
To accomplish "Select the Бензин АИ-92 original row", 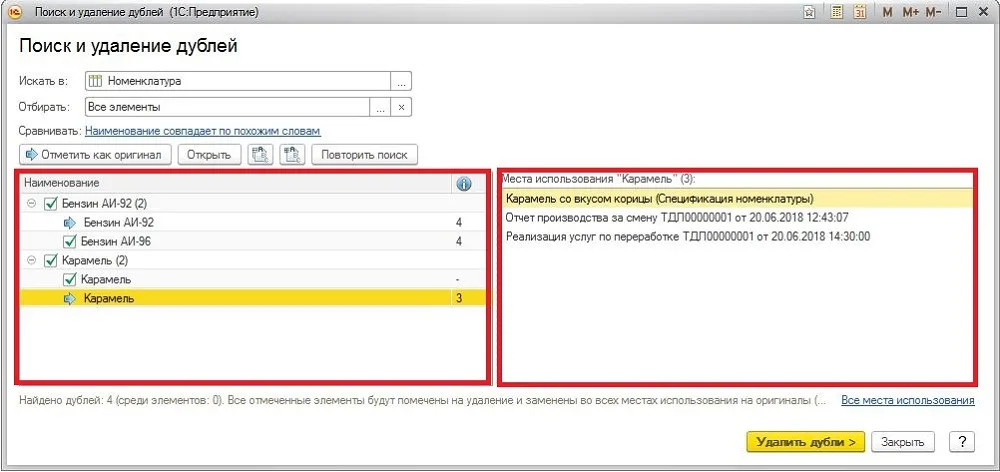I will (x=253, y=223).
